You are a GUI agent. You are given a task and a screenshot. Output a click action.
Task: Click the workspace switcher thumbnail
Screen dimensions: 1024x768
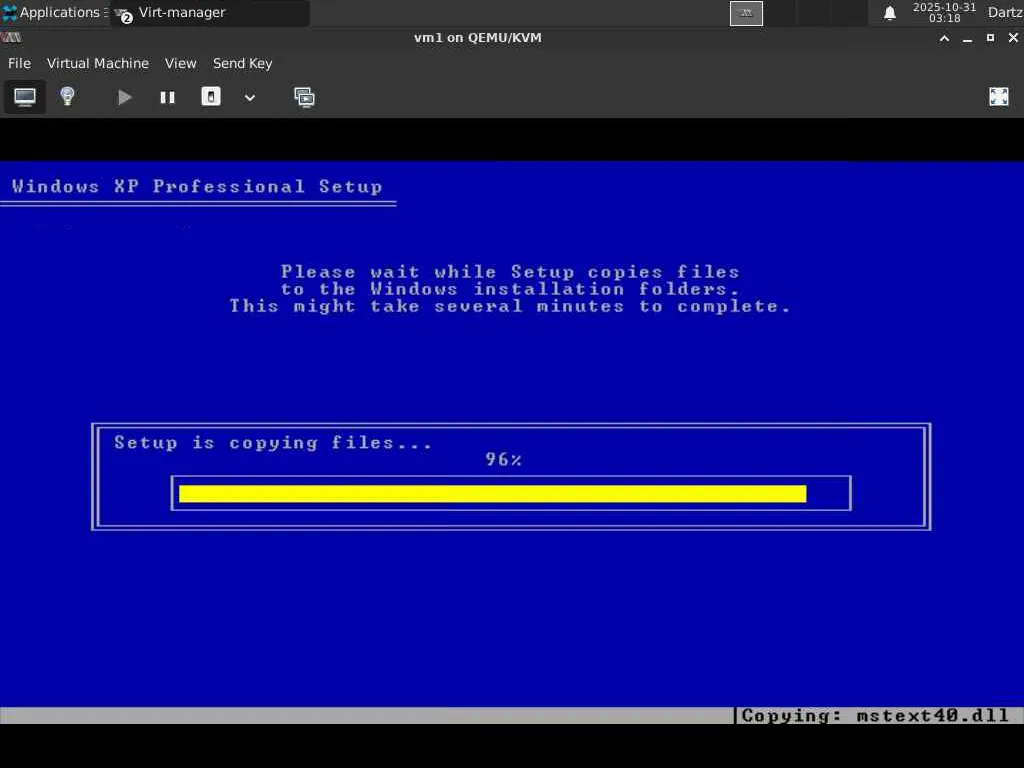click(746, 13)
